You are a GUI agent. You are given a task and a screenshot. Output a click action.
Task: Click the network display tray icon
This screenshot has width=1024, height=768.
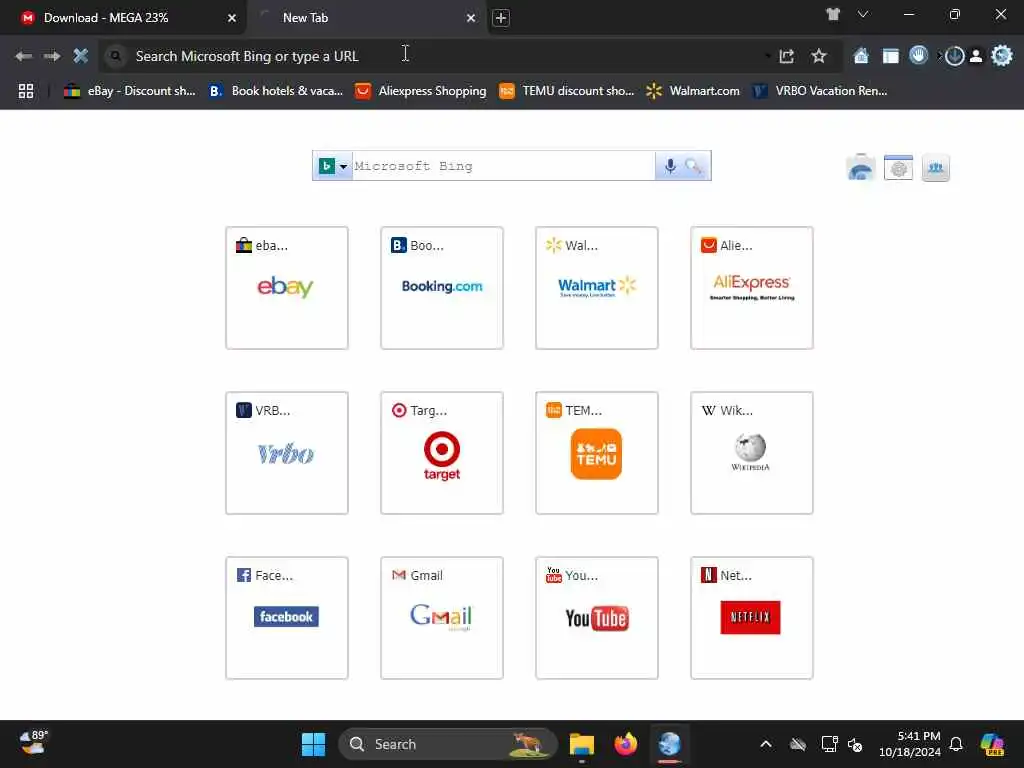829,744
